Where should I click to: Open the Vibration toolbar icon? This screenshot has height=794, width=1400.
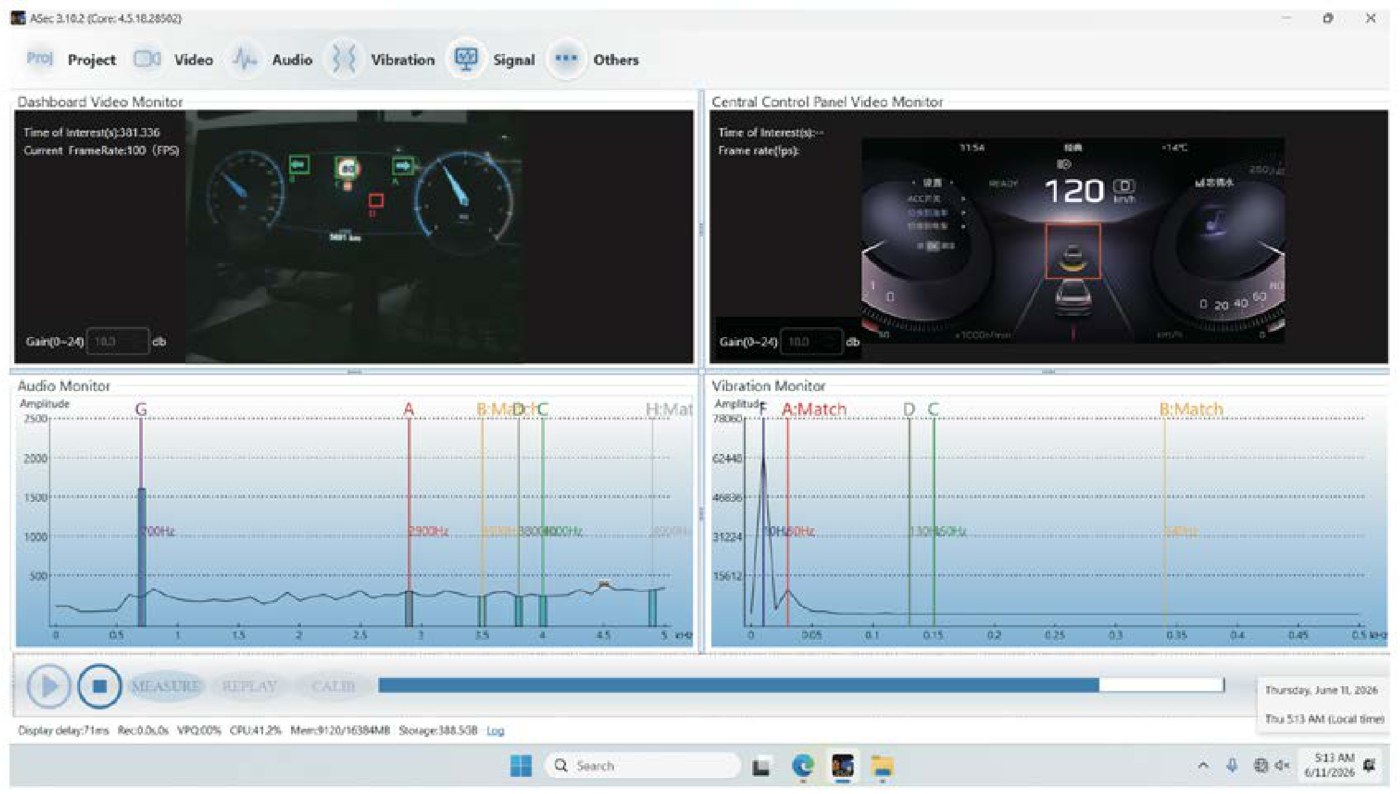tap(344, 59)
